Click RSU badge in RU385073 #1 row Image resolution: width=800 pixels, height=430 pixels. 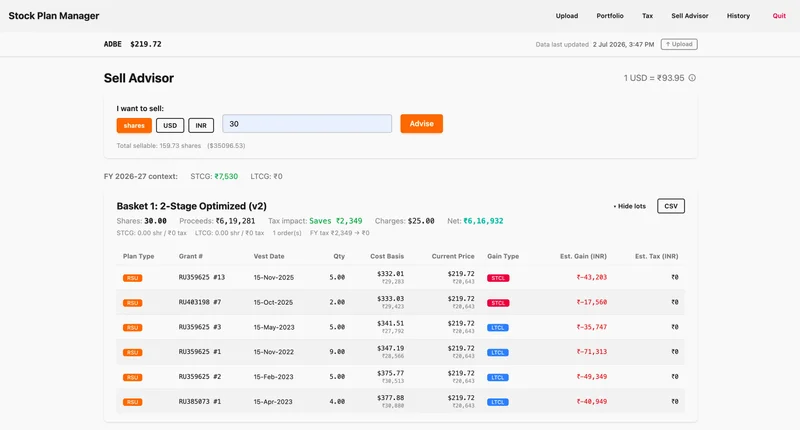pyautogui.click(x=132, y=402)
